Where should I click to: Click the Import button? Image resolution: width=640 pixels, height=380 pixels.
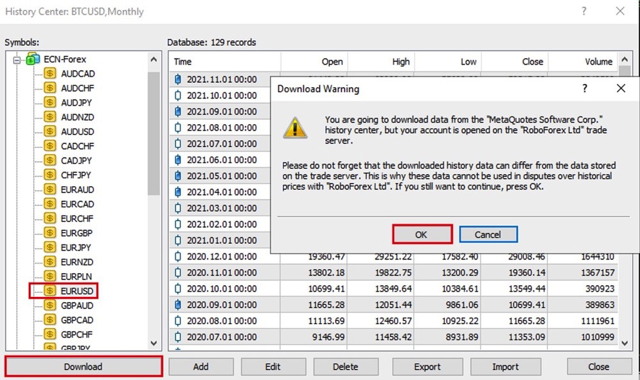click(505, 367)
